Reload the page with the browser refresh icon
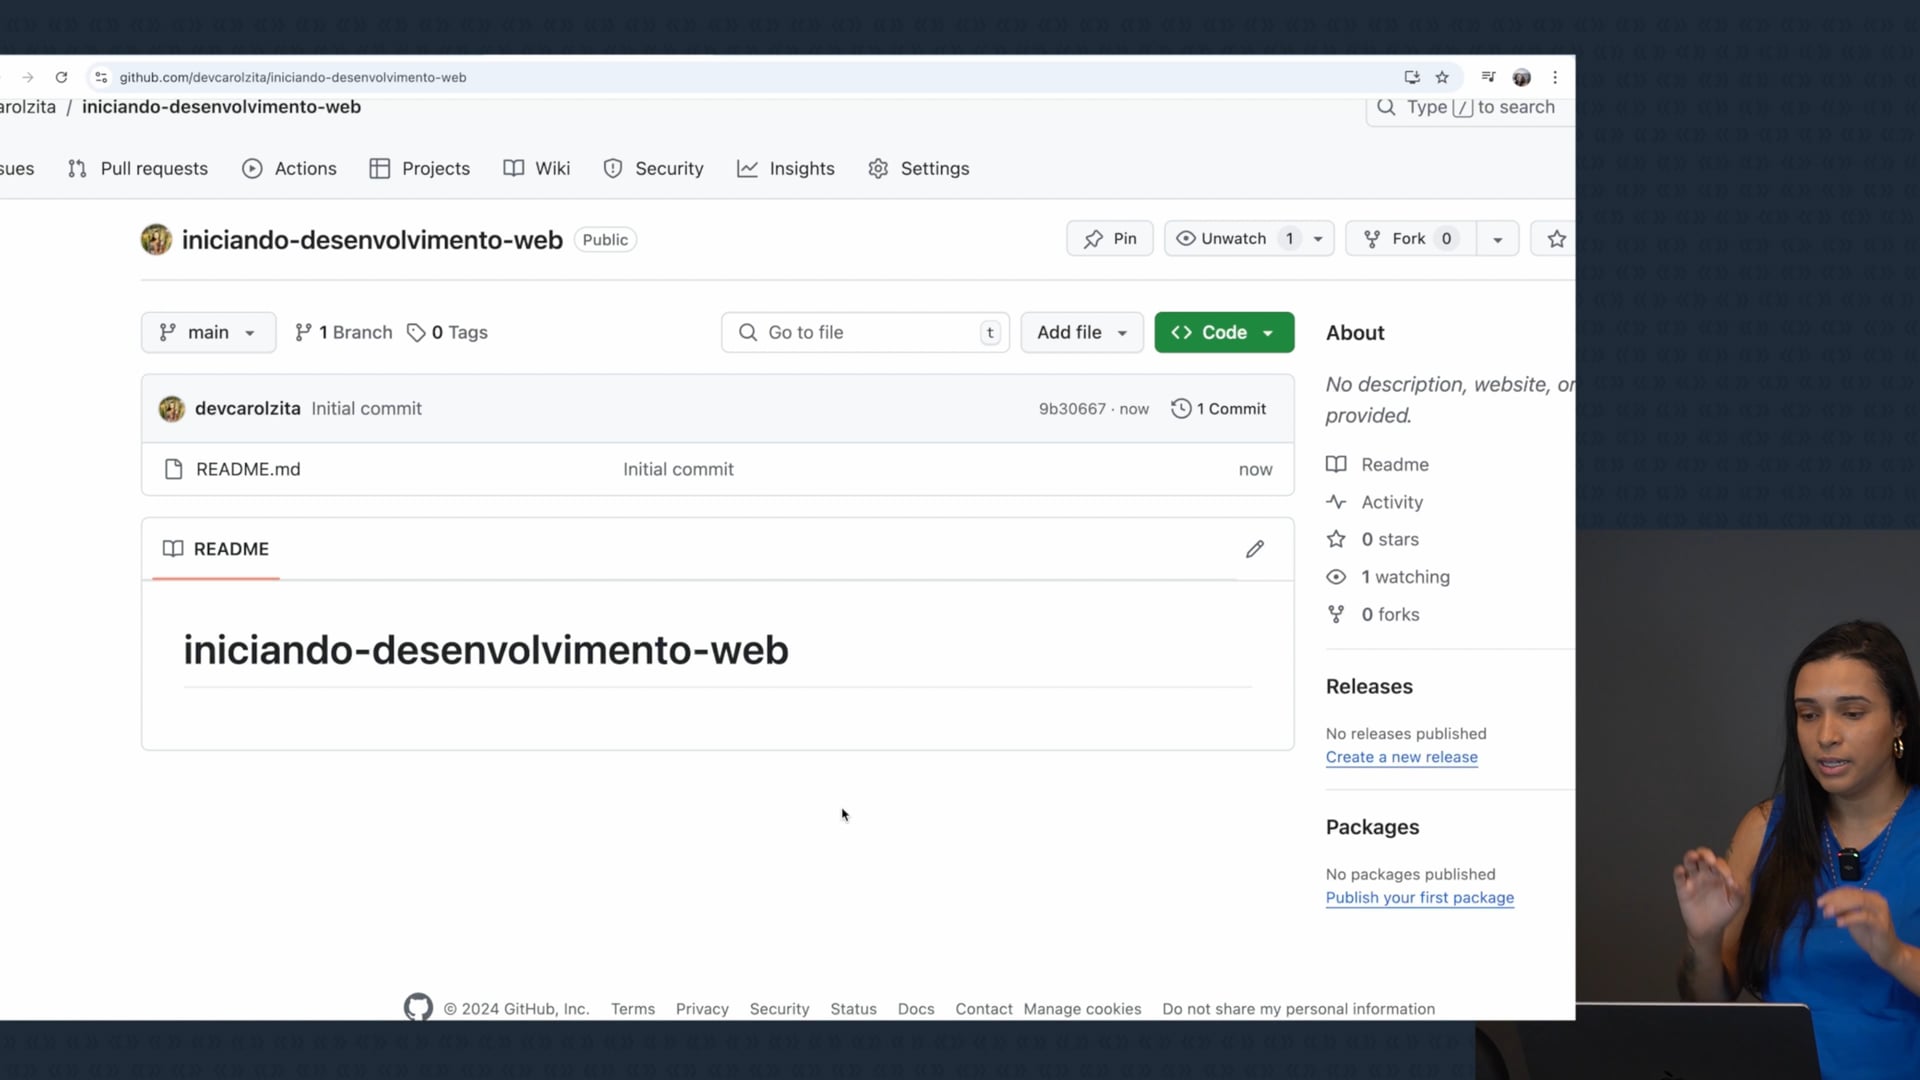The width and height of the screenshot is (1920, 1080). 61,77
